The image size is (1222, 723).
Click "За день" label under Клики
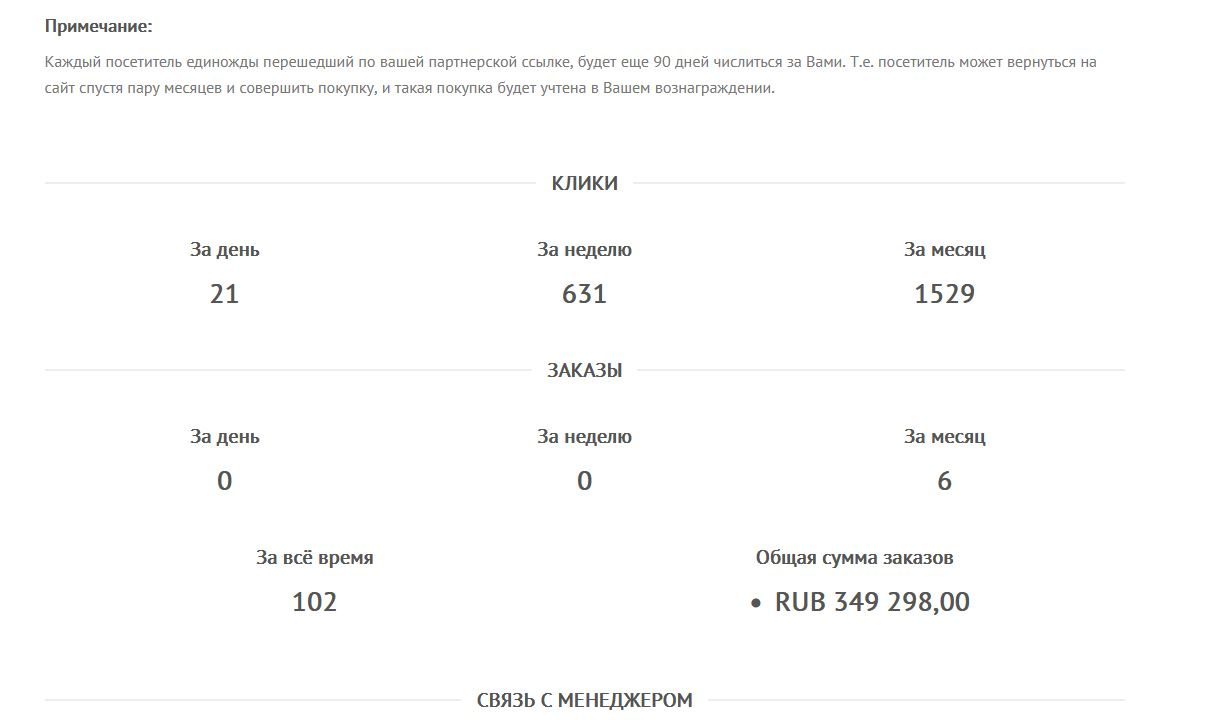[x=224, y=250]
